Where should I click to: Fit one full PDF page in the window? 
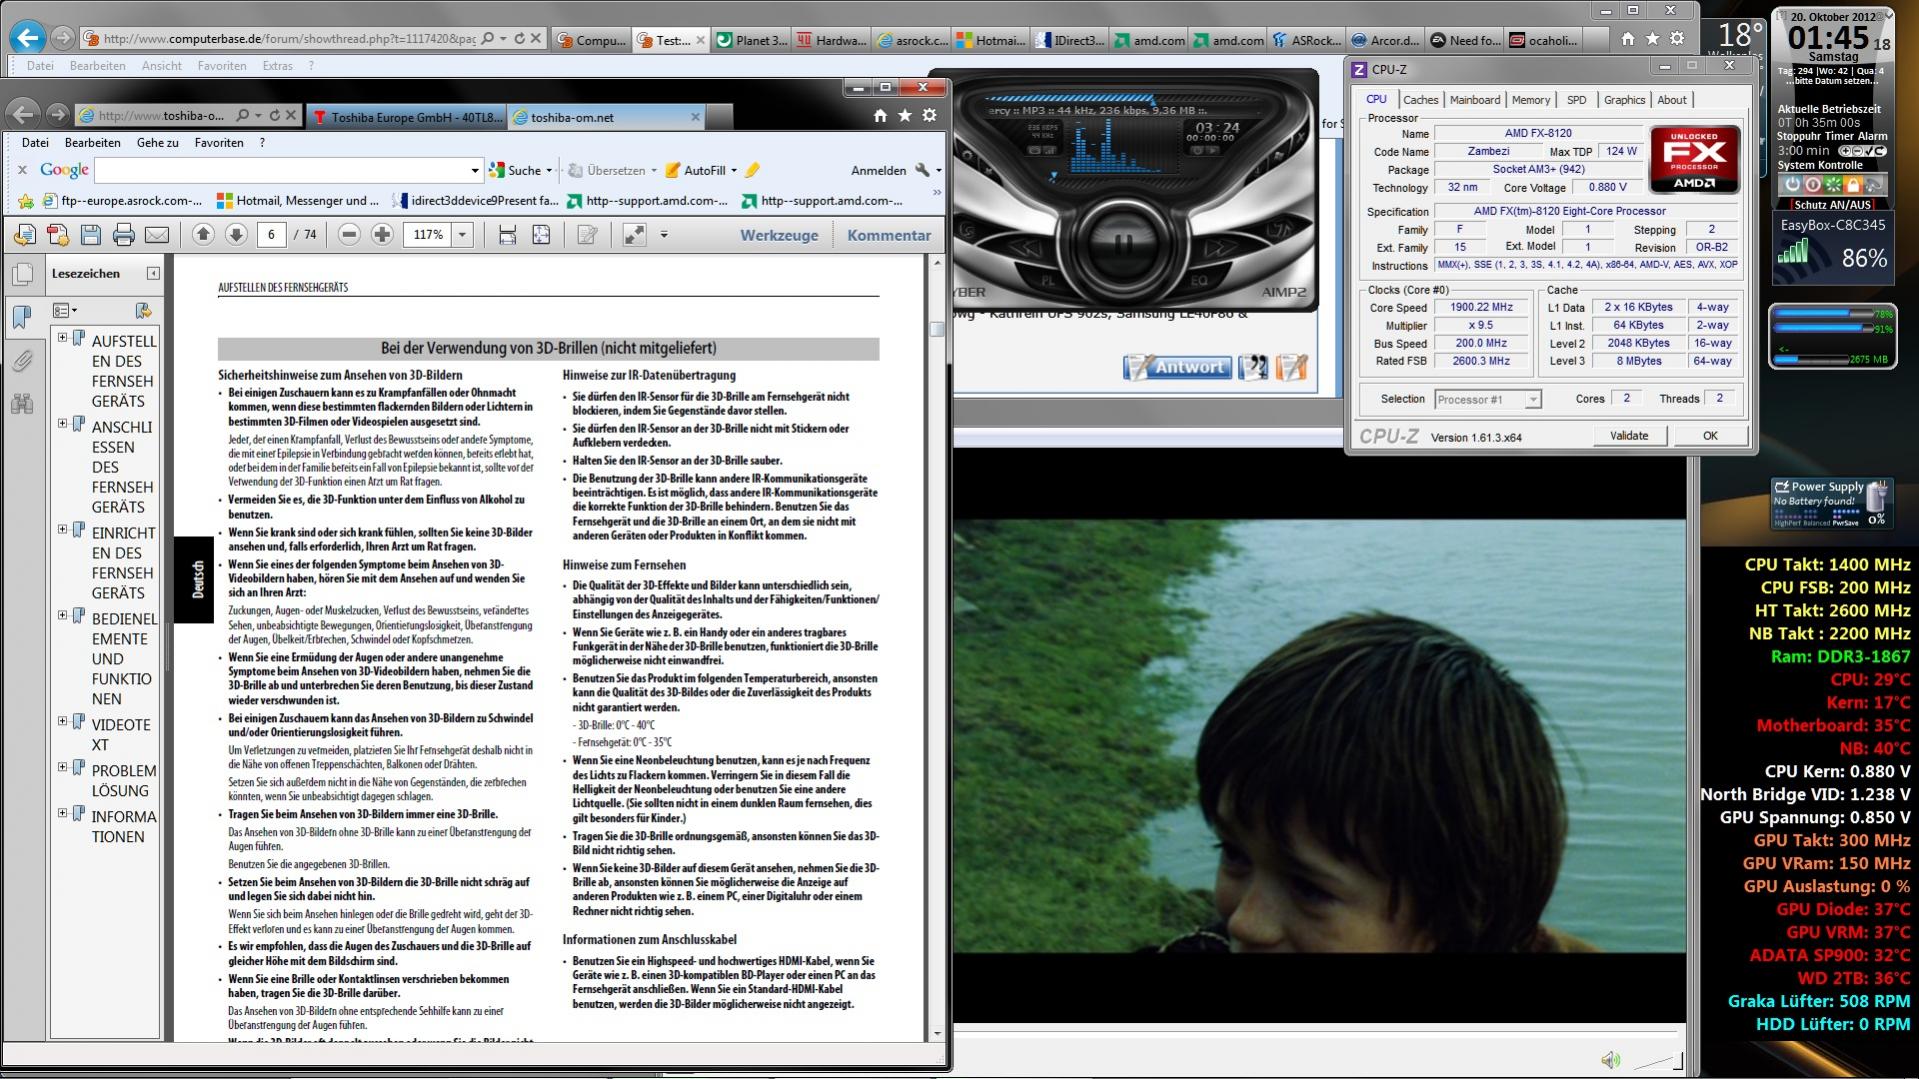pos(541,235)
